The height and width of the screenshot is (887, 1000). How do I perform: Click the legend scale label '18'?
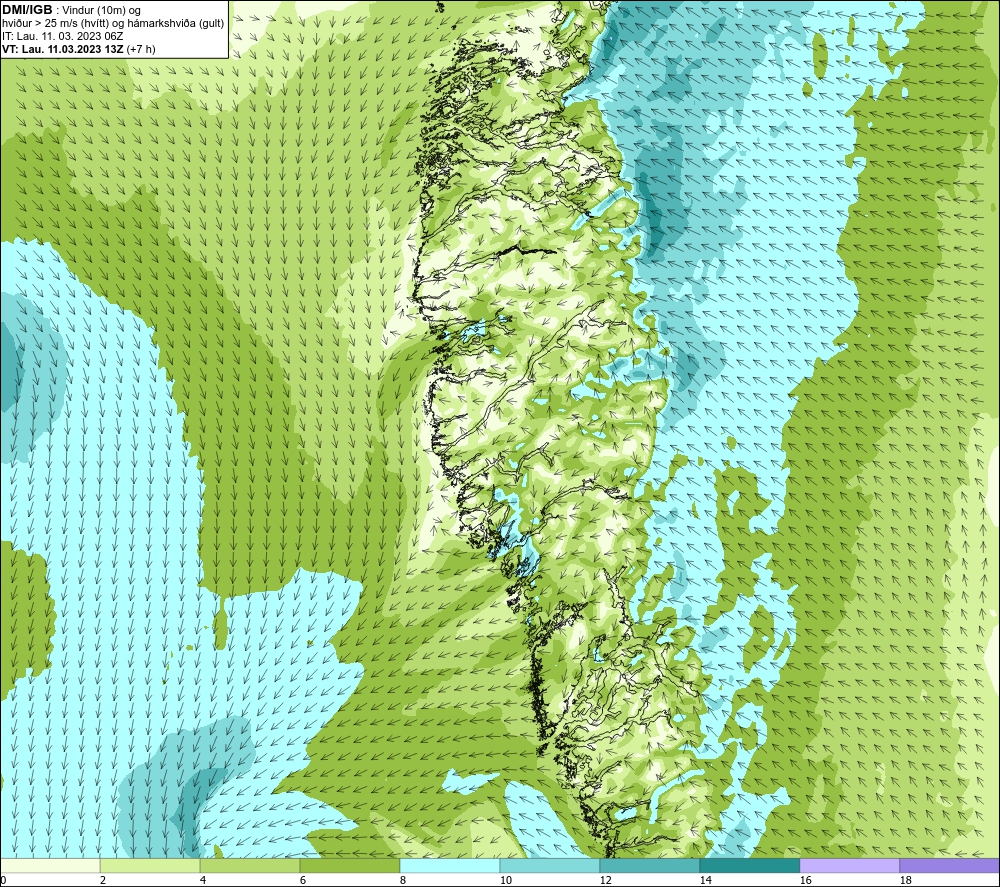(905, 881)
